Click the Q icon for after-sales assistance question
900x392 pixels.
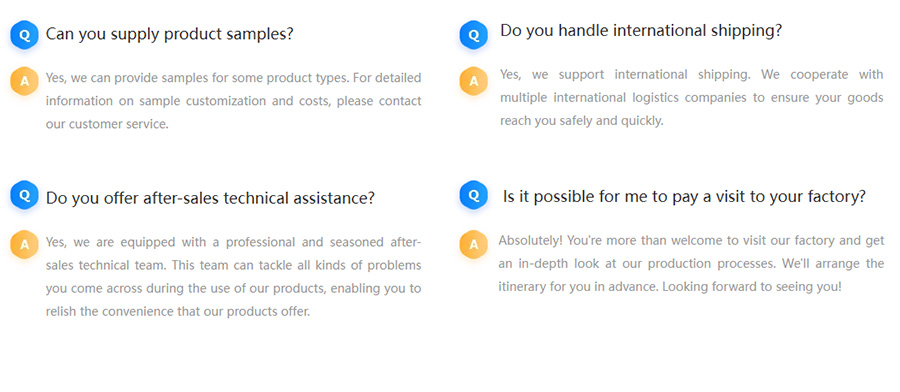coord(24,195)
